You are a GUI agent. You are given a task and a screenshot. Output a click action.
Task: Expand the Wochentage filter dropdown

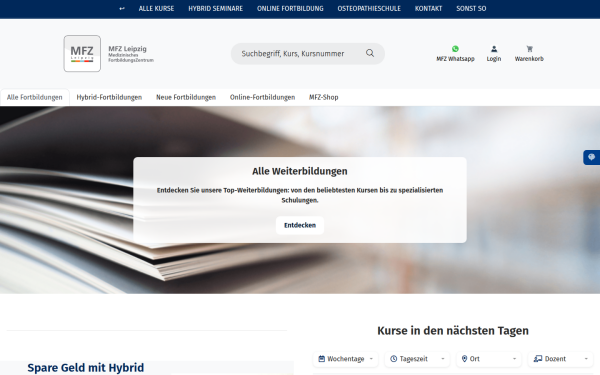(346, 359)
